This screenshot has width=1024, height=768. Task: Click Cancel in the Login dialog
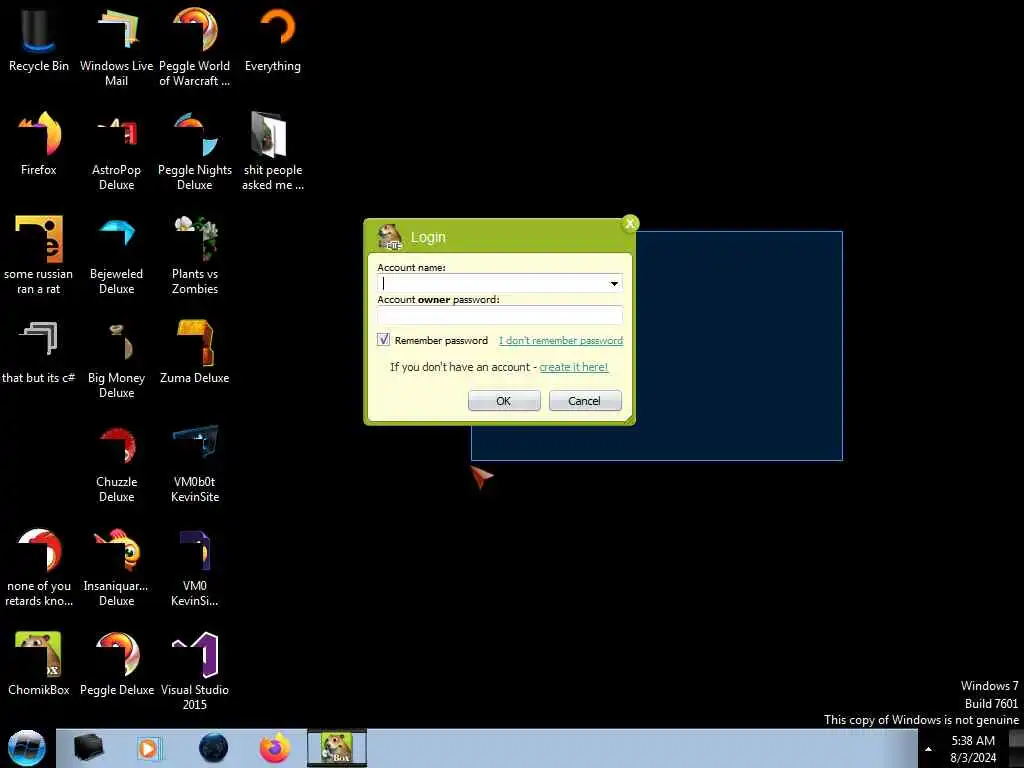coord(585,401)
